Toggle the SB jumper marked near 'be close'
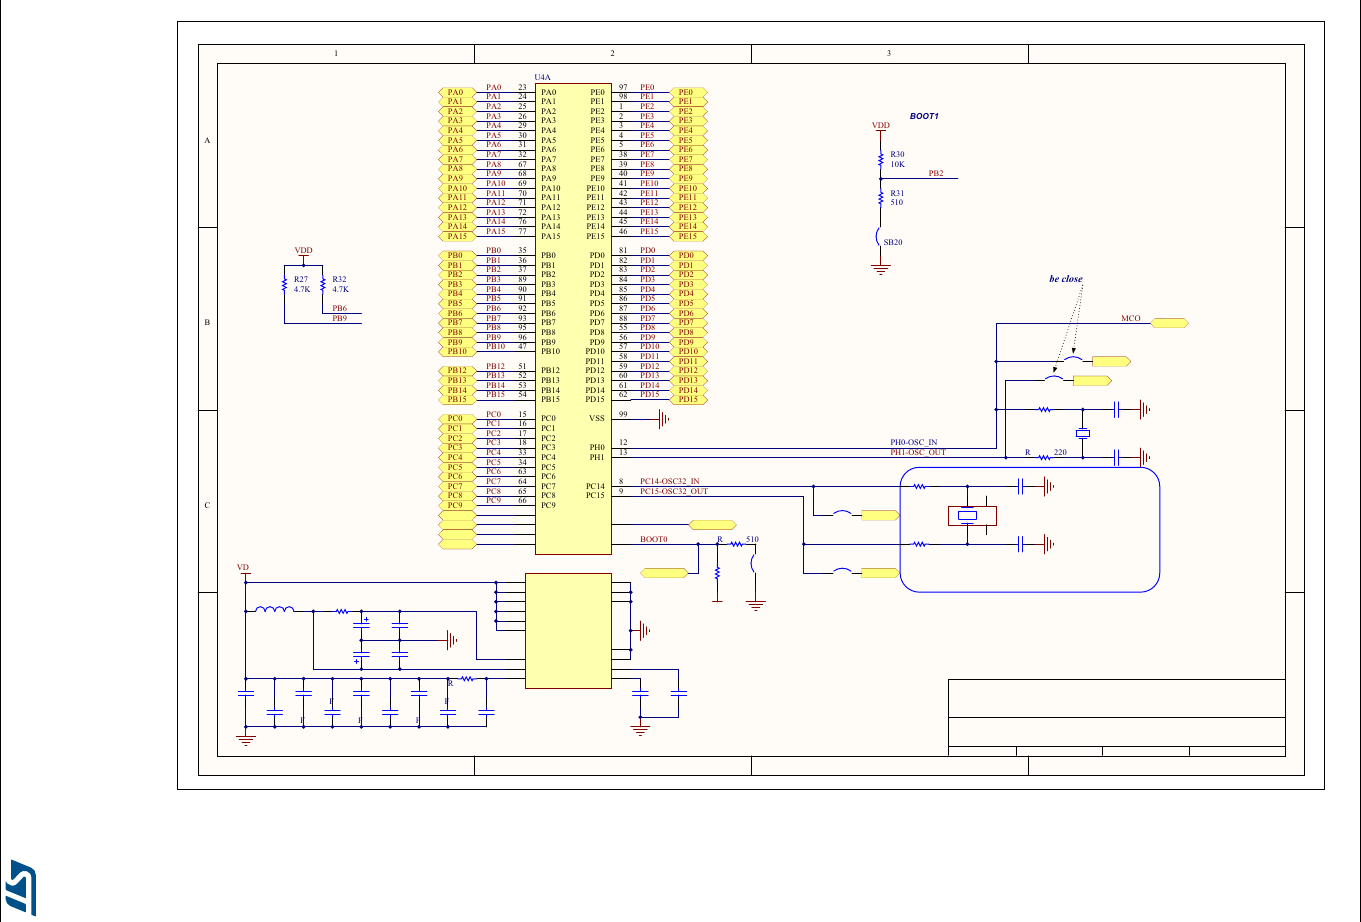 coord(1071,360)
